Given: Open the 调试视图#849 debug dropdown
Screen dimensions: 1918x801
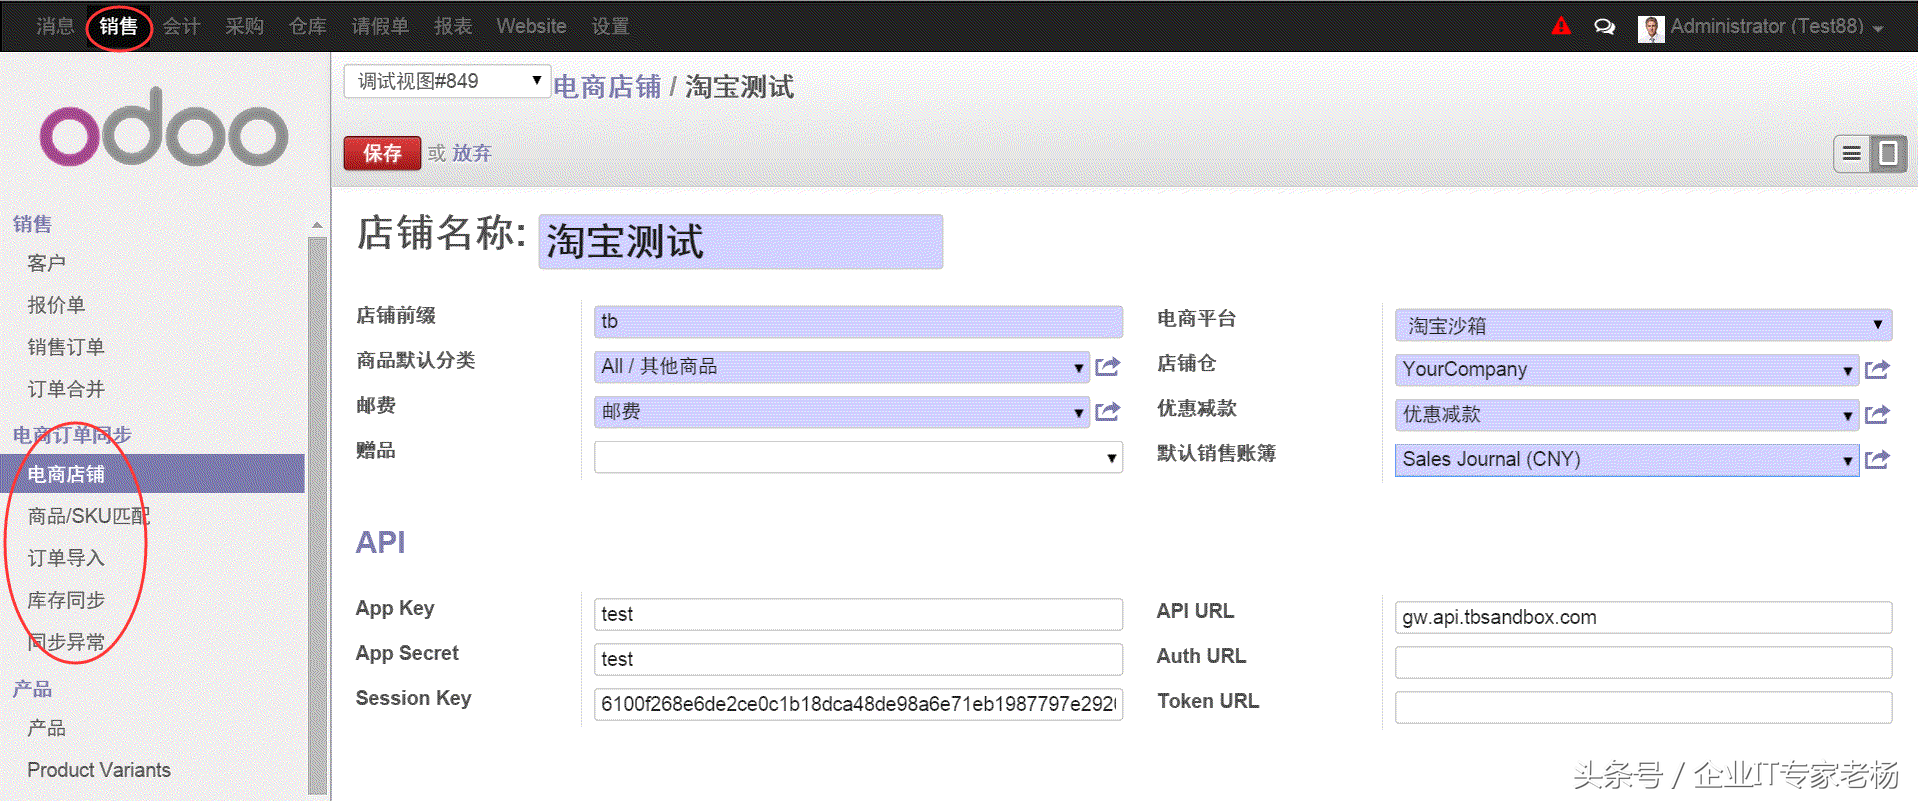Looking at the screenshot, I should point(447,81).
